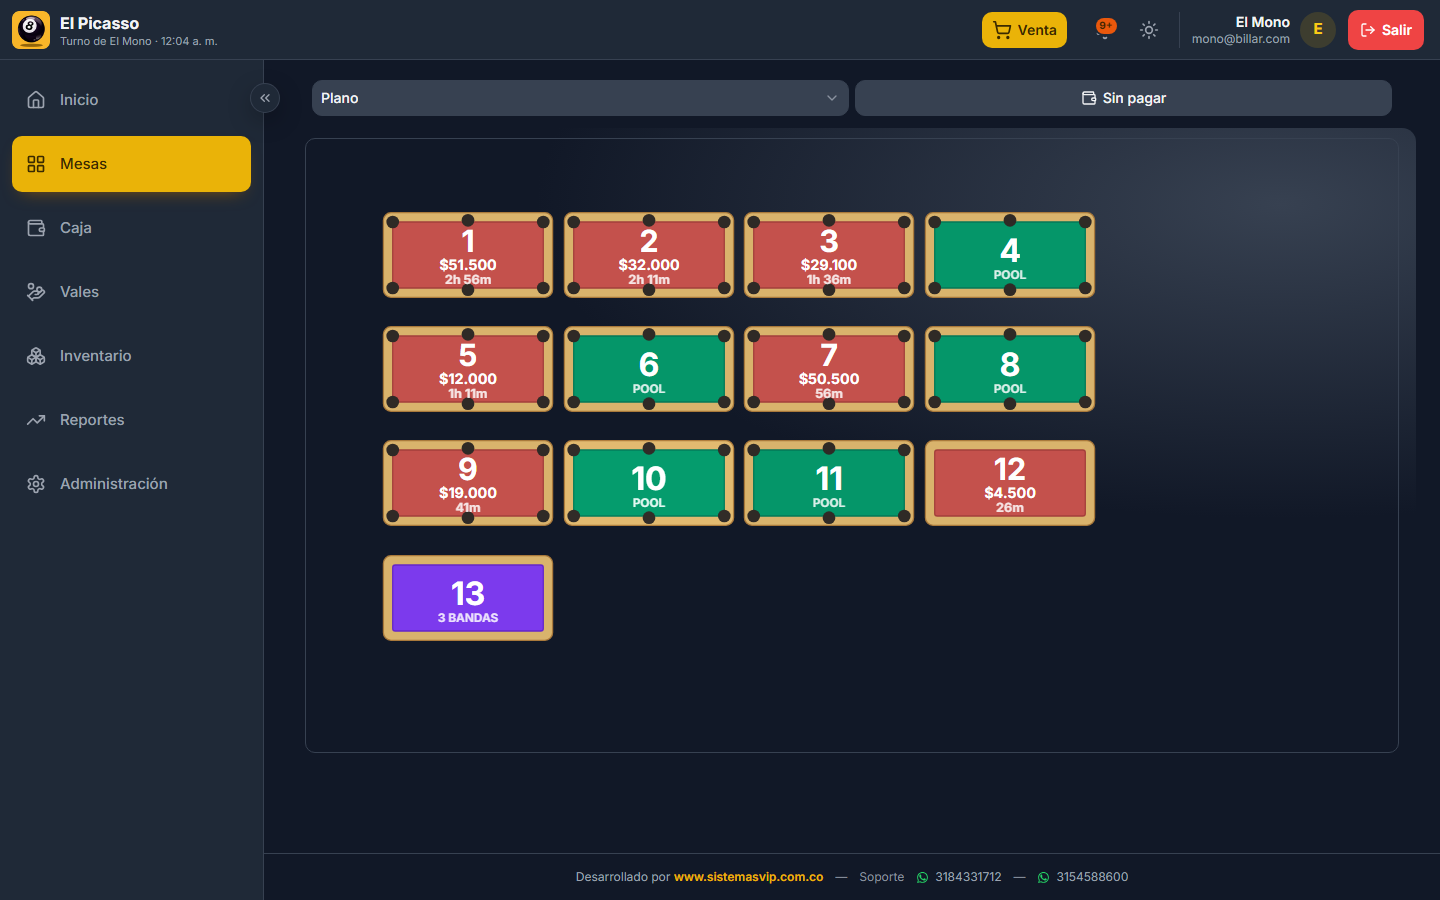Viewport: 1440px width, 900px height.
Task: Open Caja in the sidebar
Action: [131, 228]
